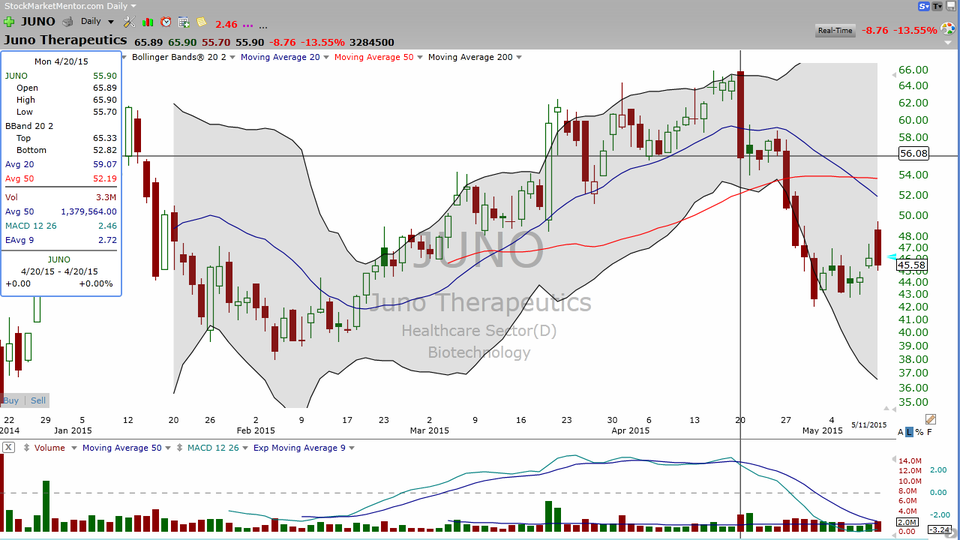Click the color wheel icon in top right
The height and width of the screenshot is (540, 960).
[948, 28]
